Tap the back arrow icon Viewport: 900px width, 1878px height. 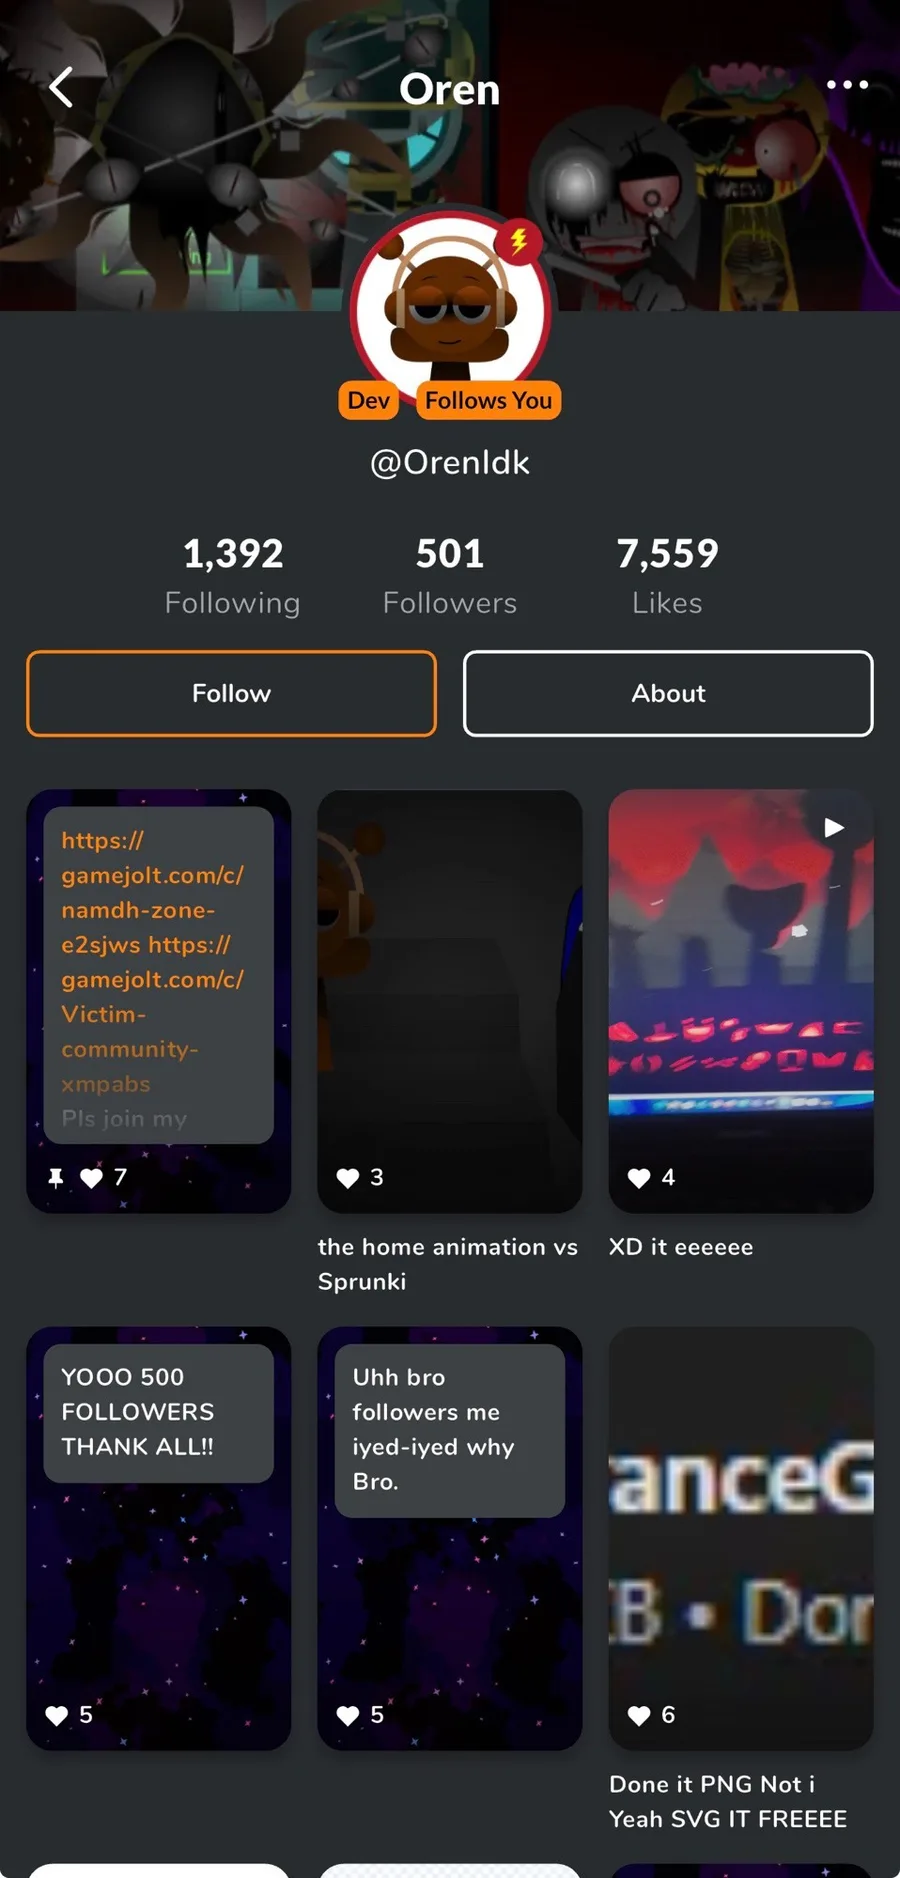pos(61,87)
